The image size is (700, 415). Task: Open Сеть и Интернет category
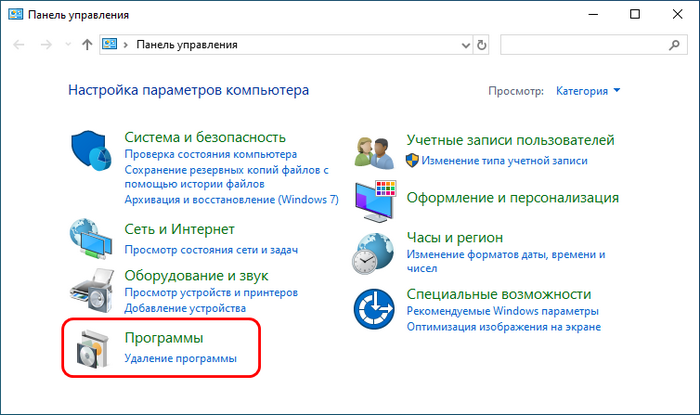point(179,229)
